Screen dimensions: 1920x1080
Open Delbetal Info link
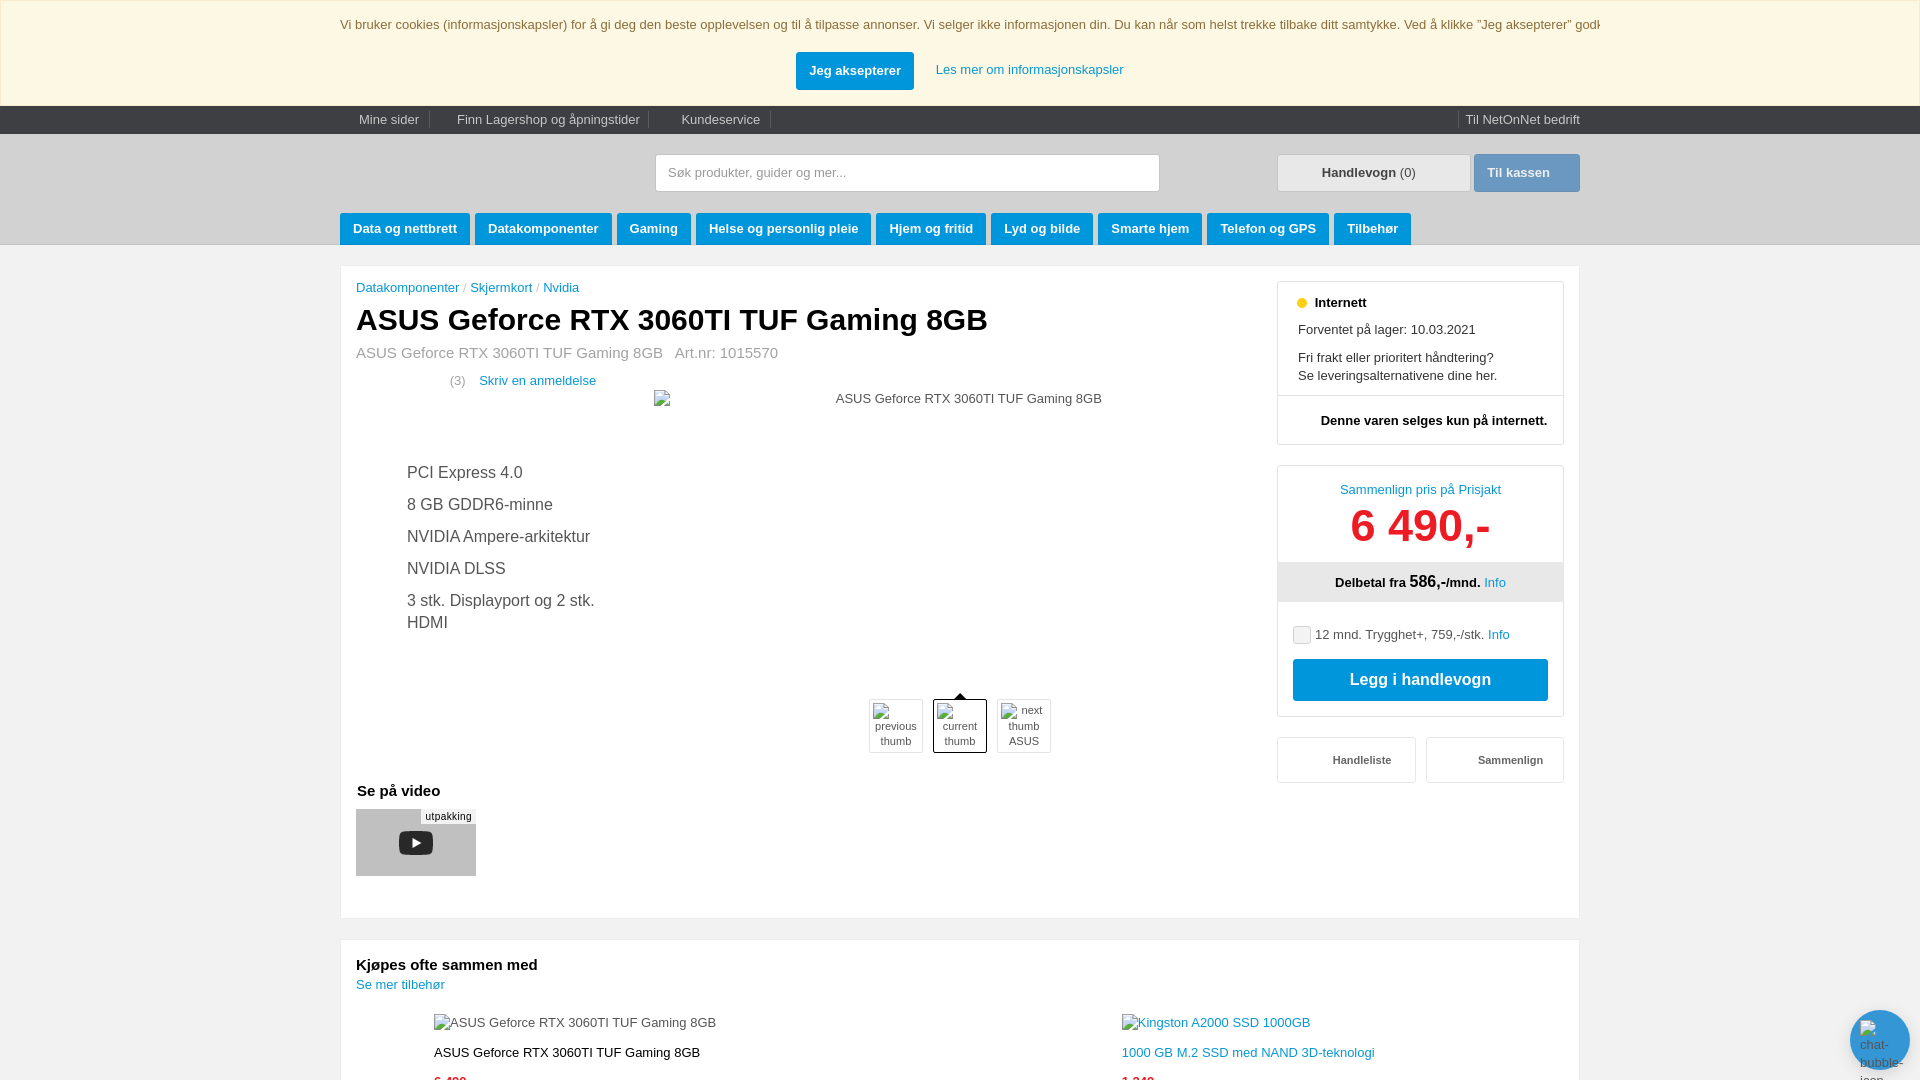click(x=1494, y=583)
